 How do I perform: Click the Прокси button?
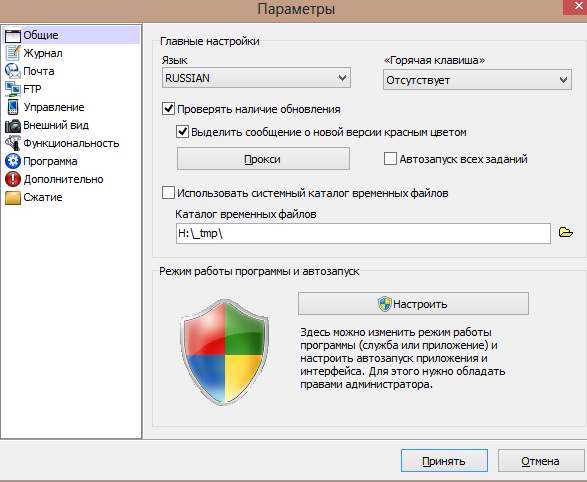tap(263, 159)
